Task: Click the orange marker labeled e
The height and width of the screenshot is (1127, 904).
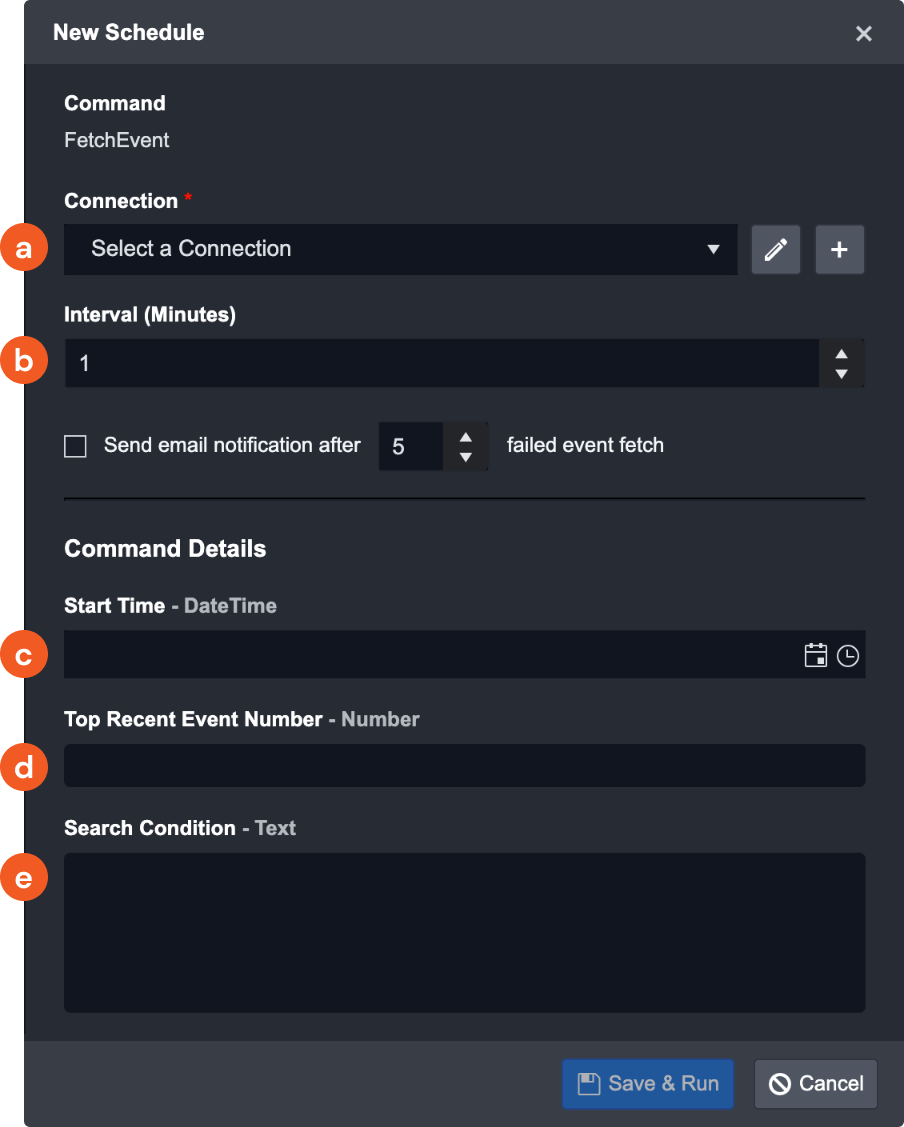Action: (x=24, y=878)
